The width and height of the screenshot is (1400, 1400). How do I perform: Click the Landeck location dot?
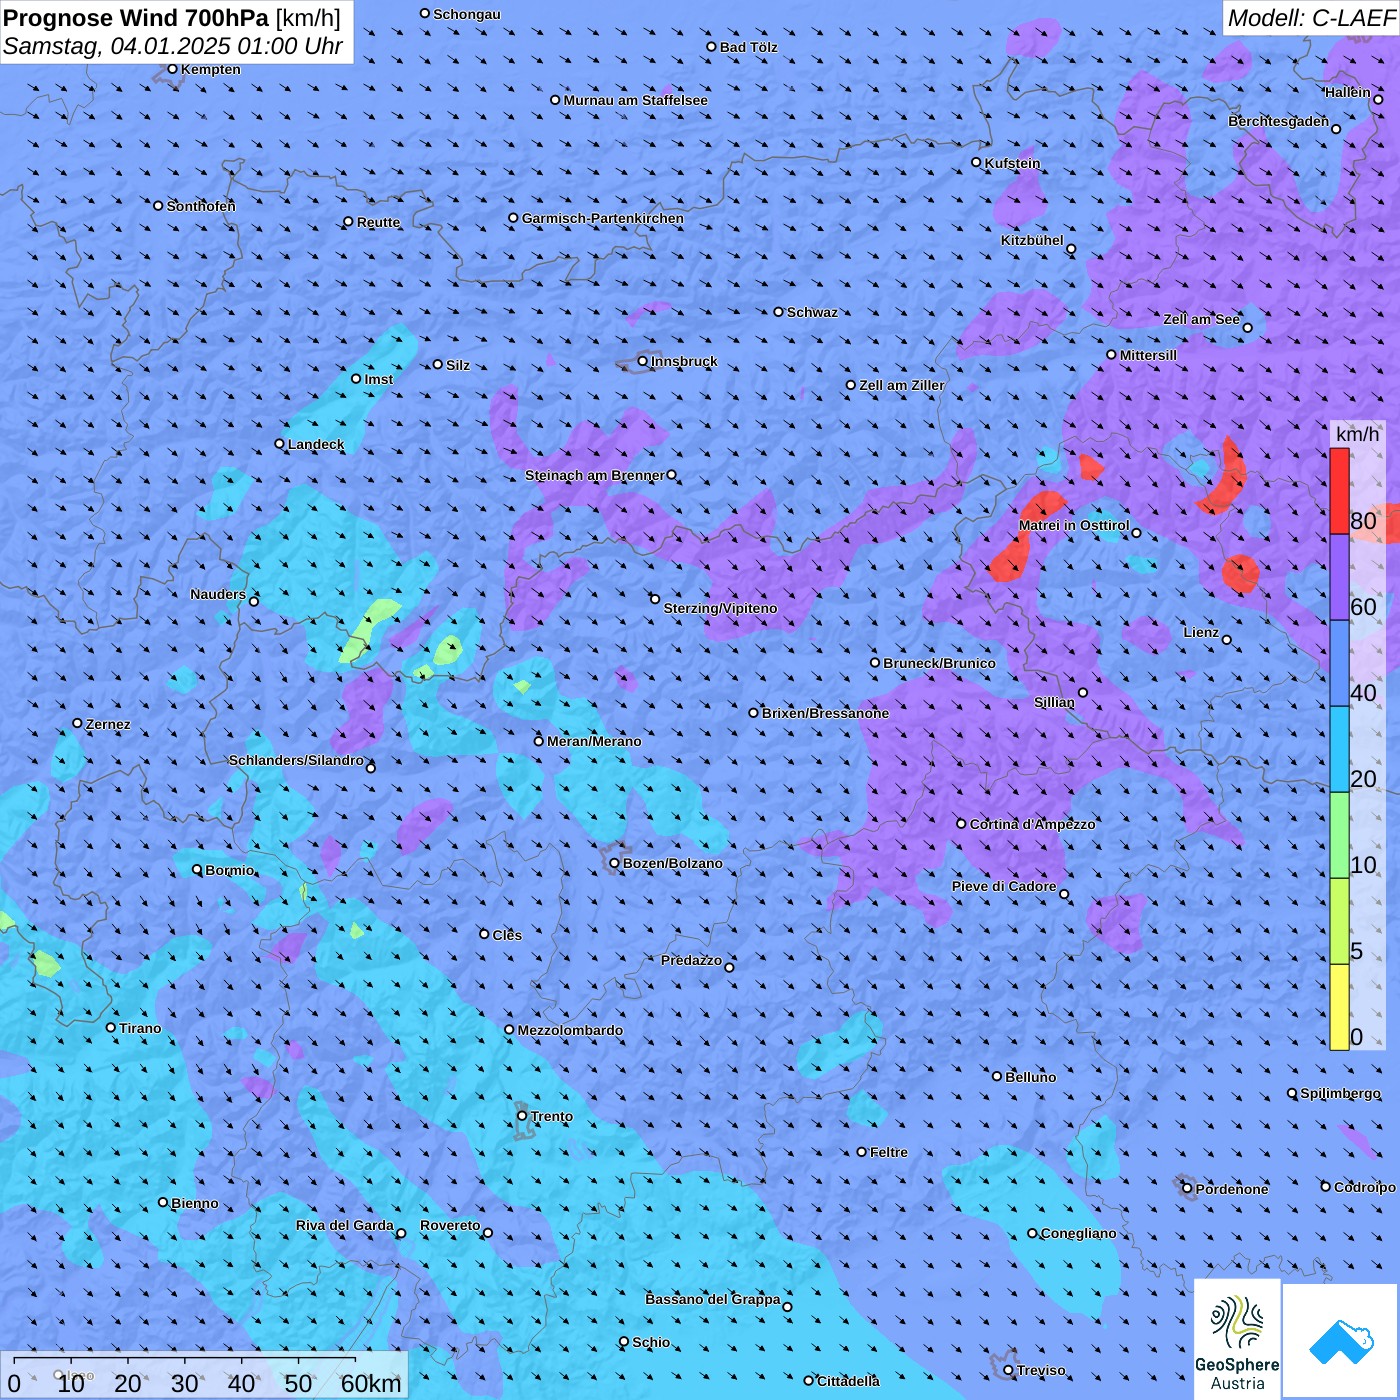click(x=280, y=444)
